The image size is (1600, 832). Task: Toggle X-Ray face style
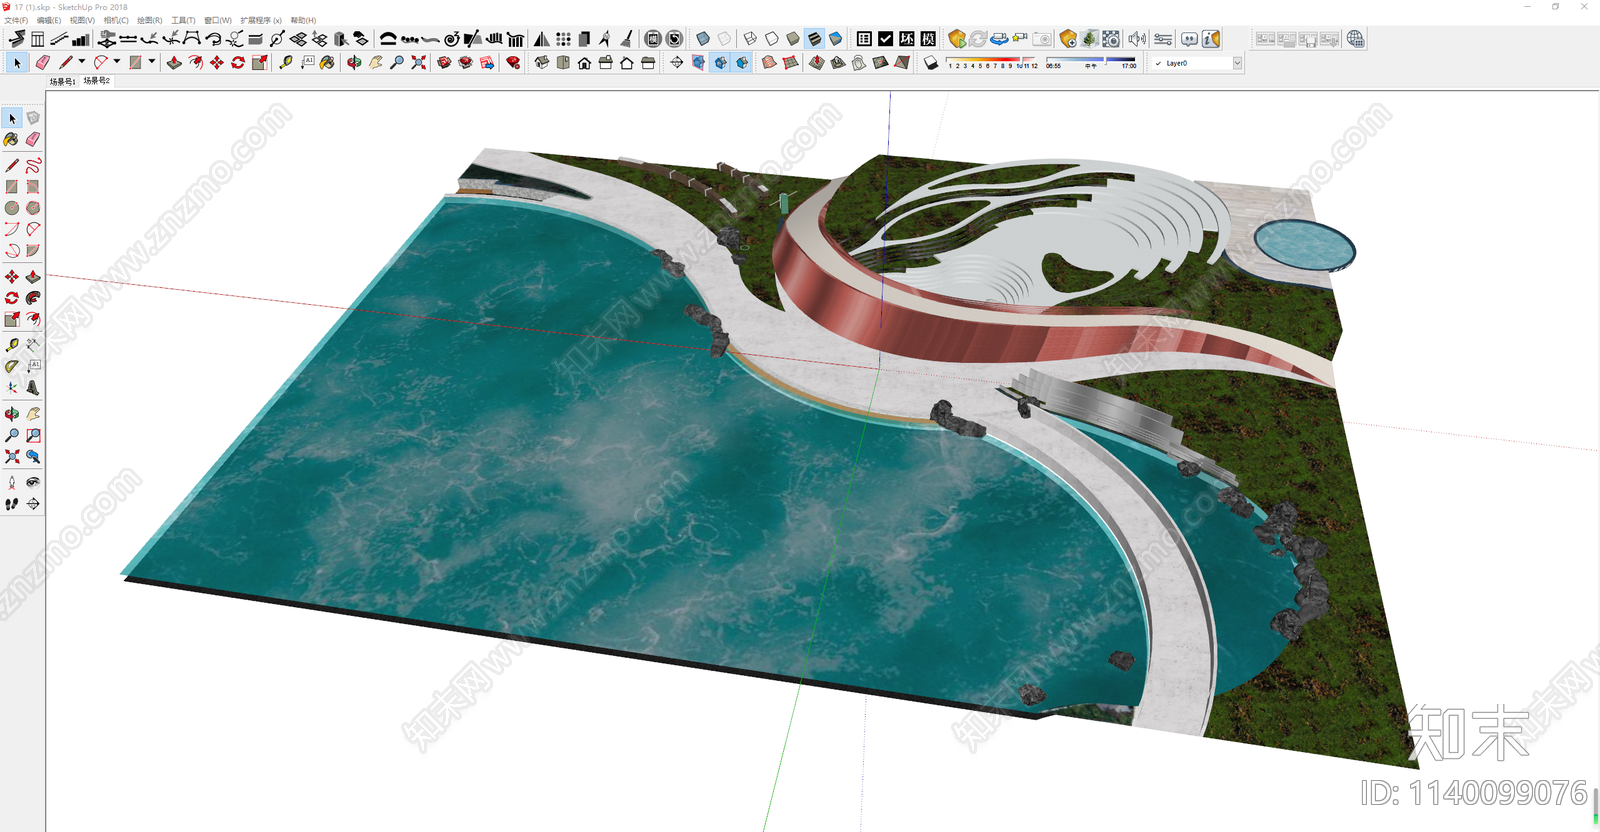tap(703, 39)
